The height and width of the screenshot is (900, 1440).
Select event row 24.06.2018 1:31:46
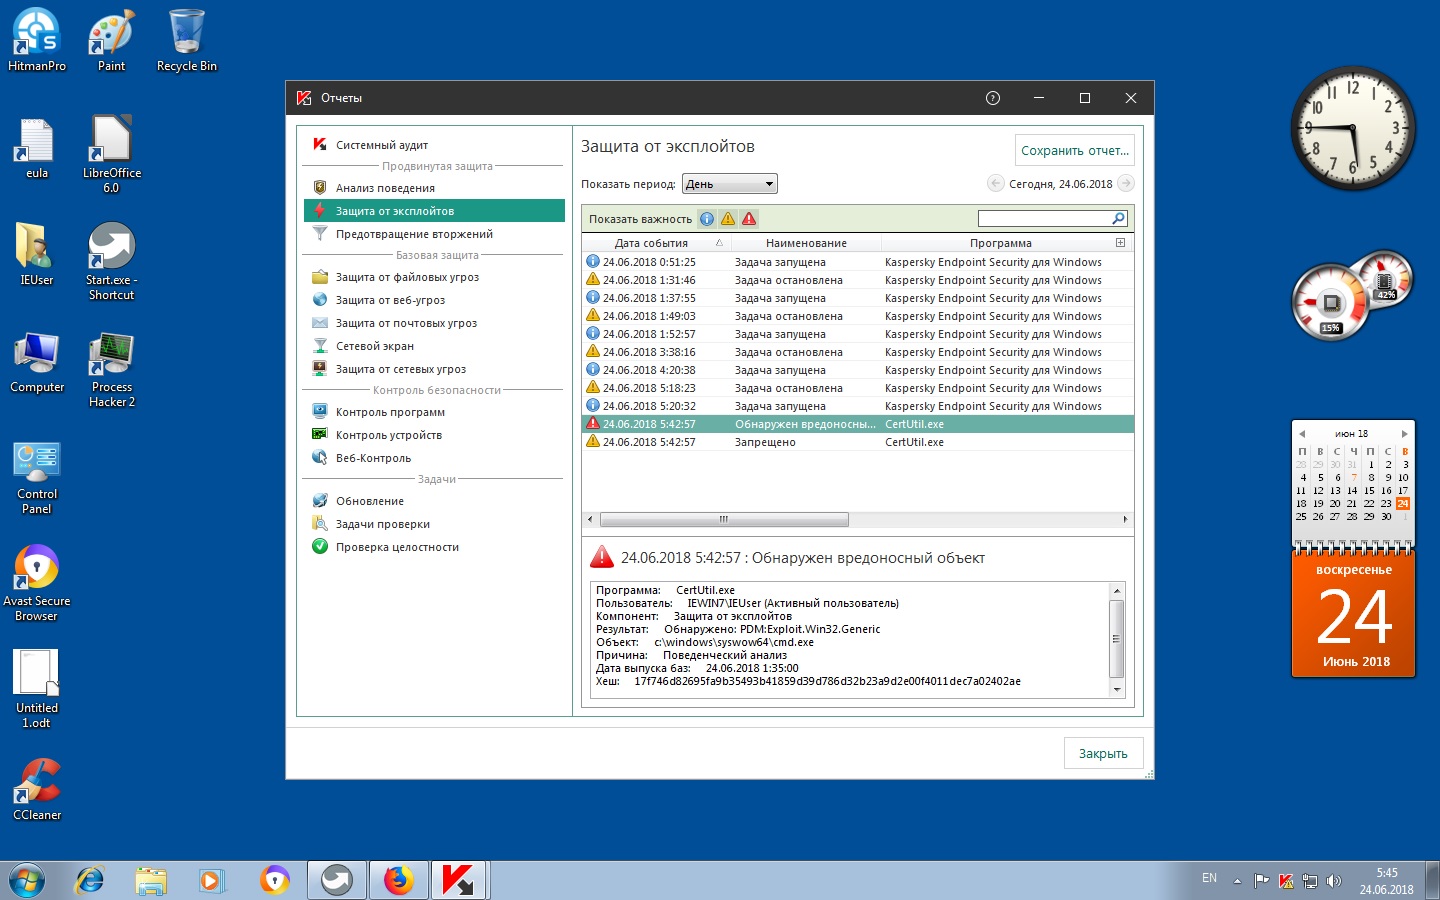point(858,280)
